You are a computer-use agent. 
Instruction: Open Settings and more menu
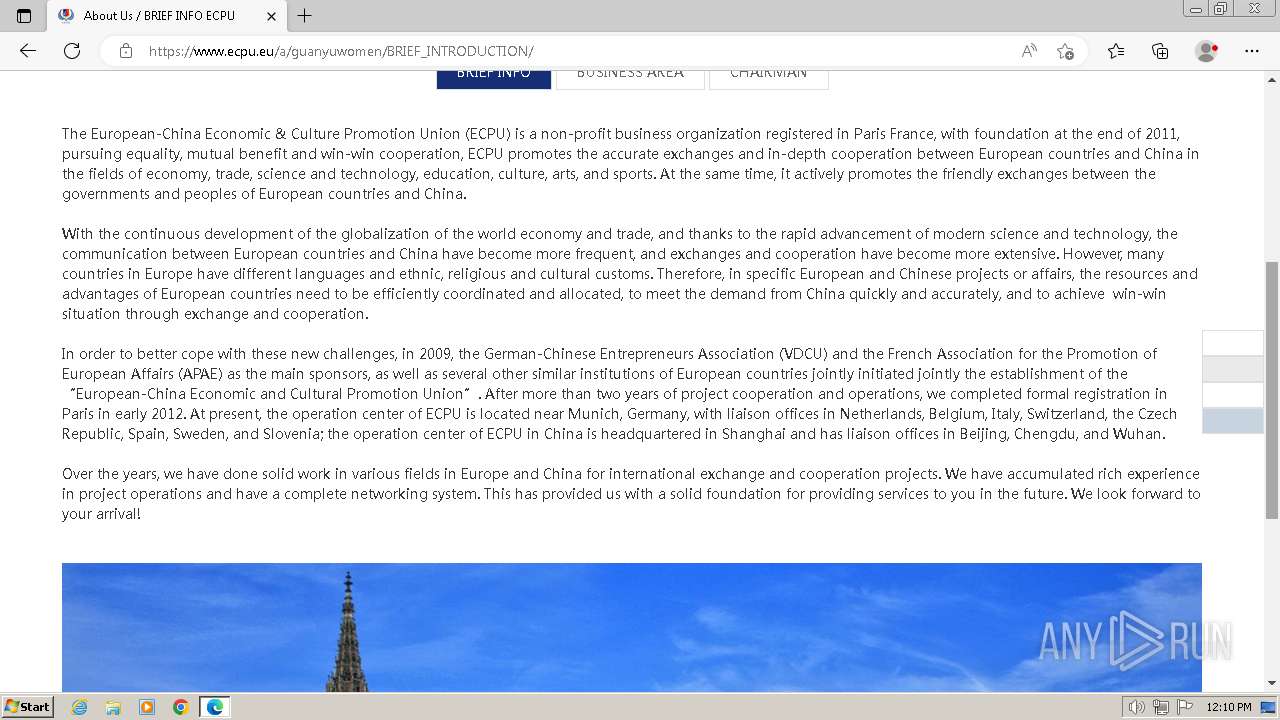tap(1252, 51)
